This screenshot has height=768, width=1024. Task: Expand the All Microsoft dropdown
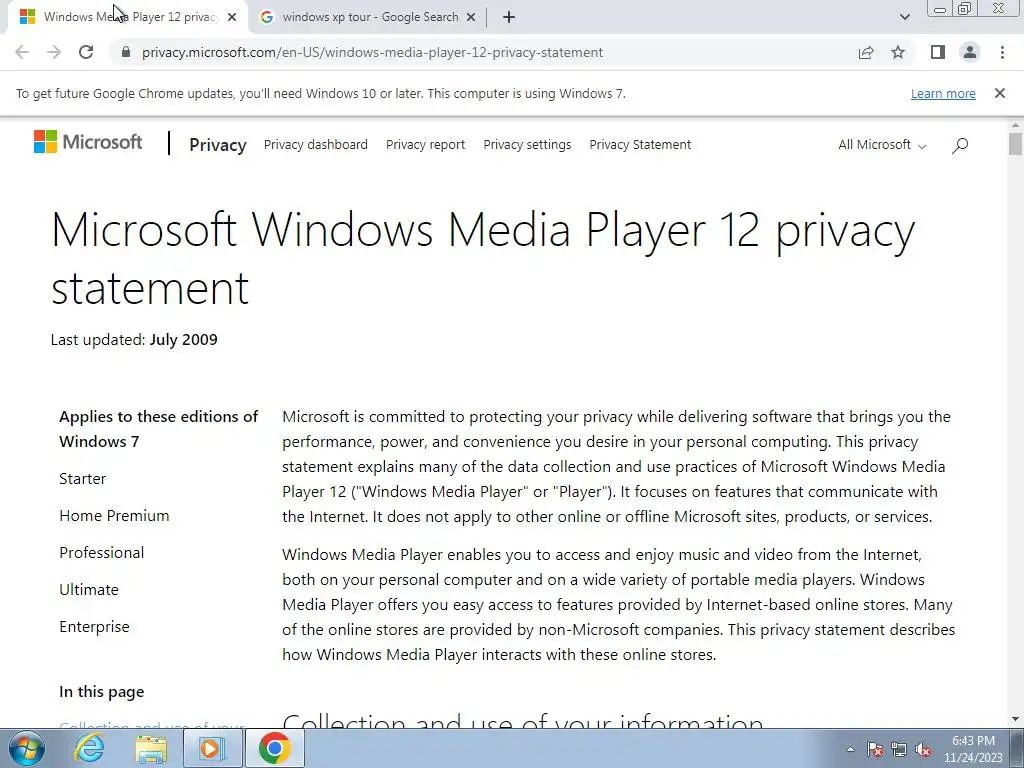pyautogui.click(x=882, y=145)
